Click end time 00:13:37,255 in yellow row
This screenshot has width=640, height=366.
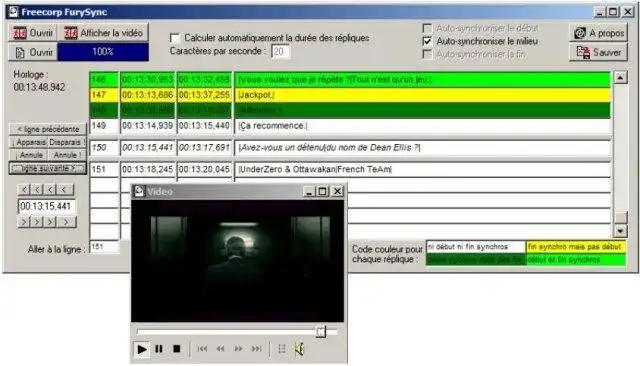pos(204,95)
